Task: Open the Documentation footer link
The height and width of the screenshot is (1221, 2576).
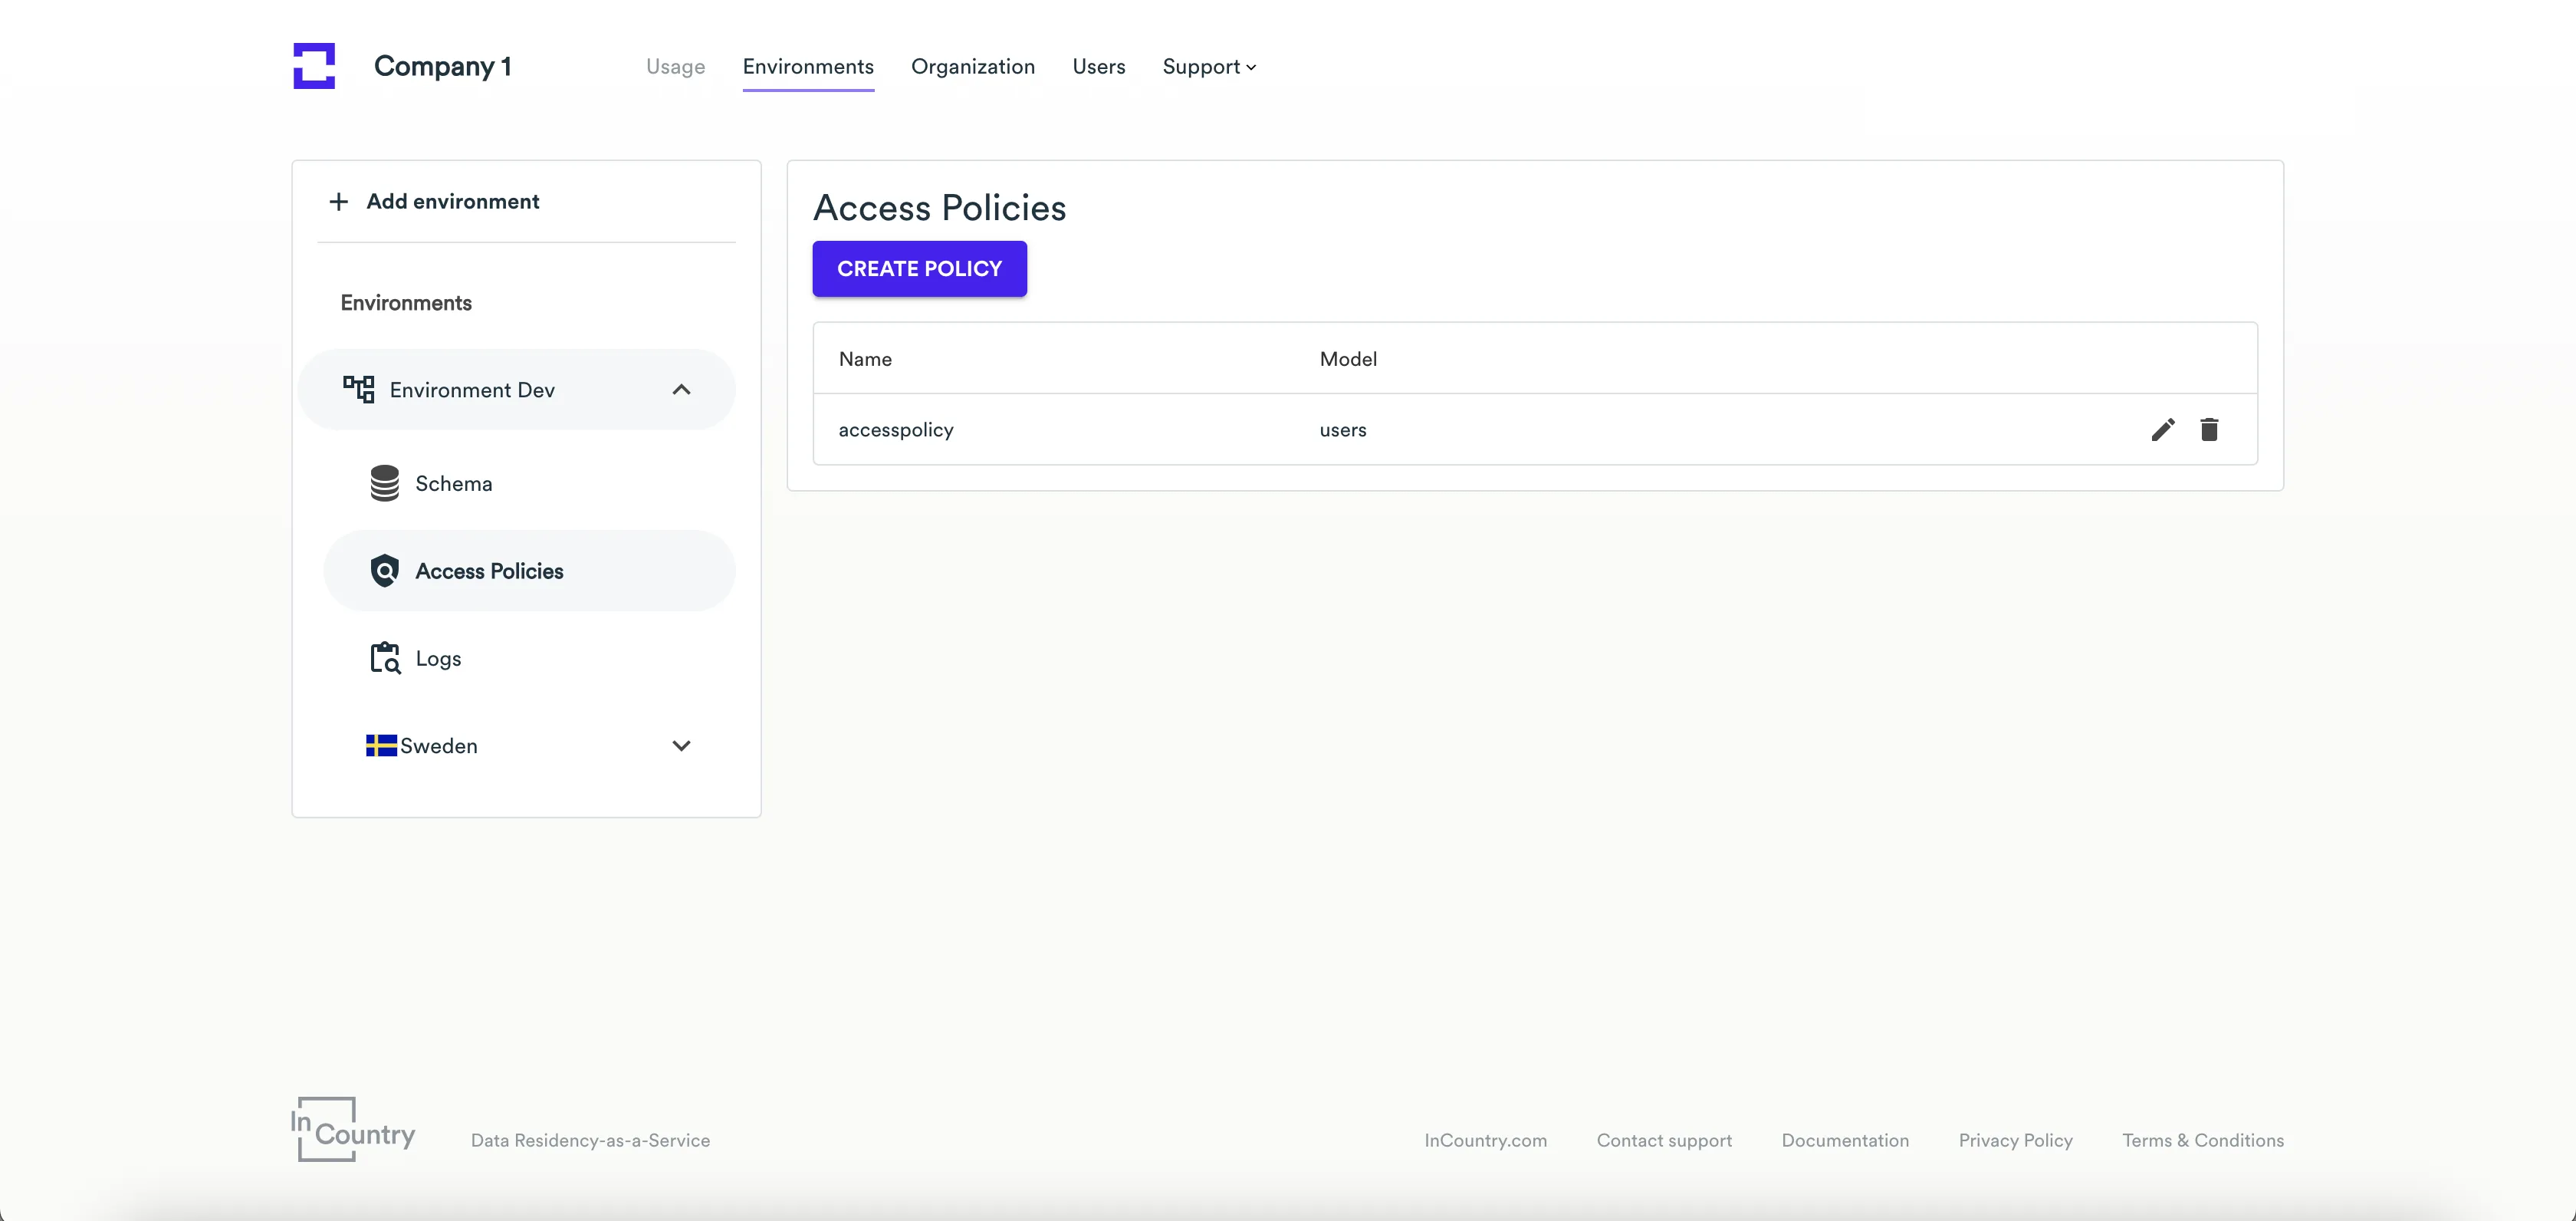Action: 1844,1140
